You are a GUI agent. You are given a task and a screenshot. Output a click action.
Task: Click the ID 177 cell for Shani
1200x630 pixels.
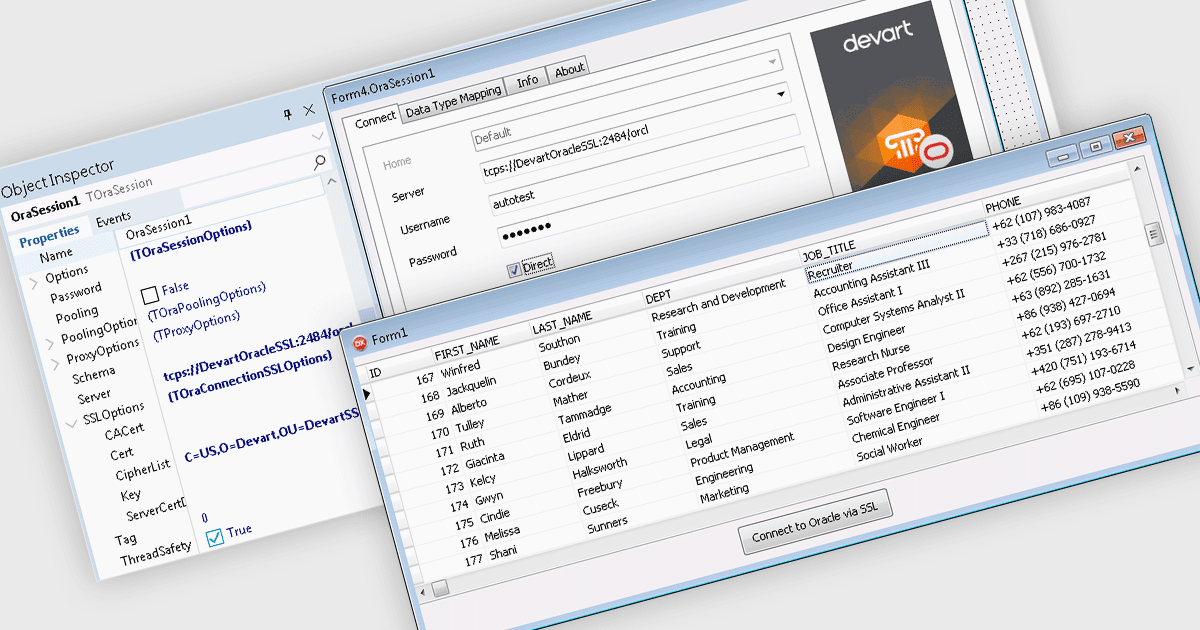click(472, 559)
